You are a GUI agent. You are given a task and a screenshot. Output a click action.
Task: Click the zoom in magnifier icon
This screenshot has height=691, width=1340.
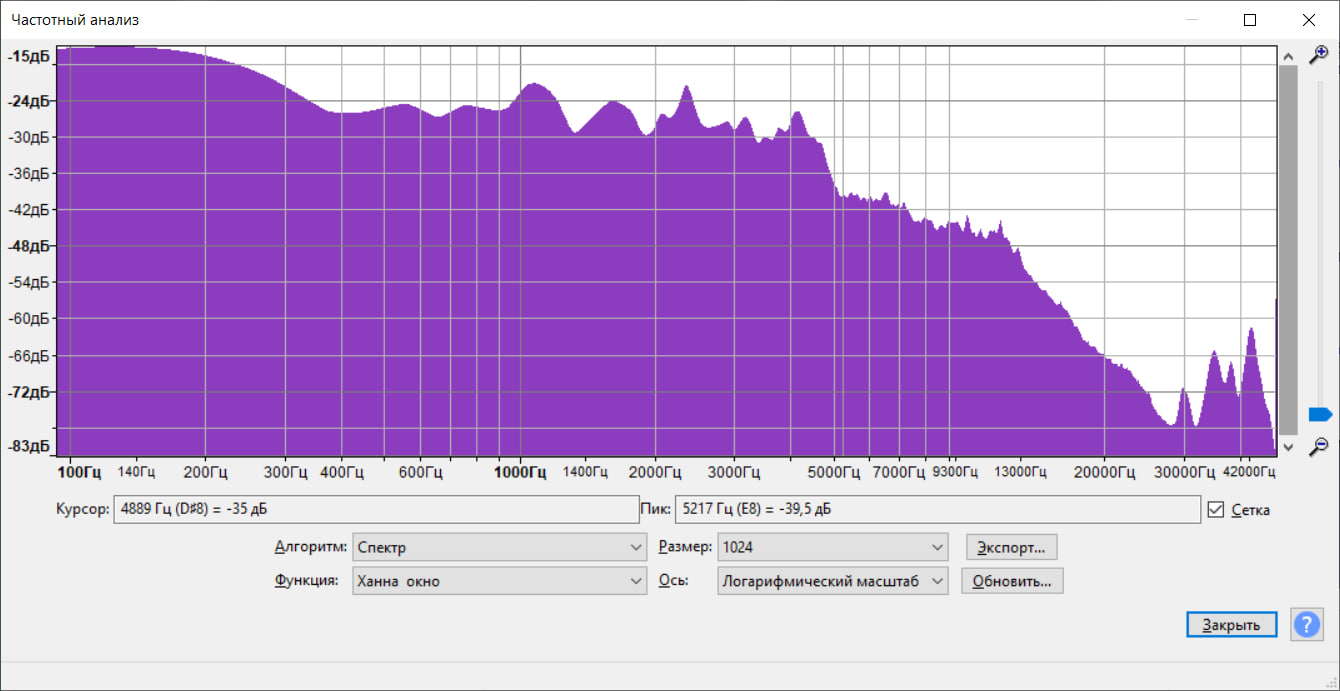(x=1319, y=55)
